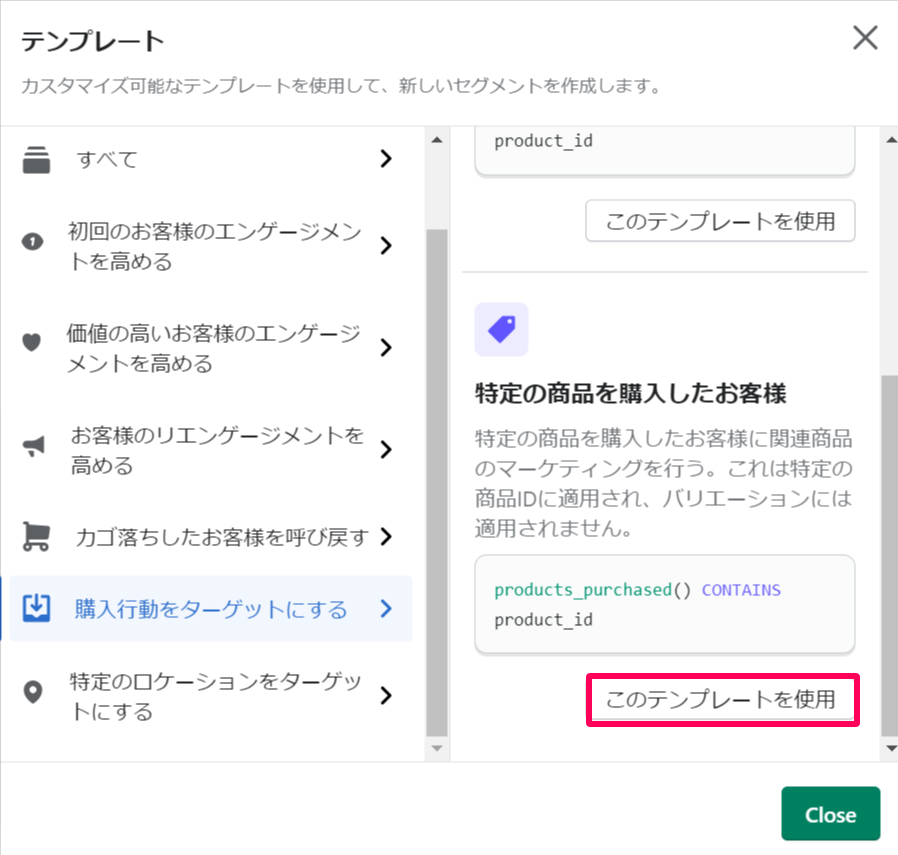Select お客様のリエンゲージメントを高める category

217,451
